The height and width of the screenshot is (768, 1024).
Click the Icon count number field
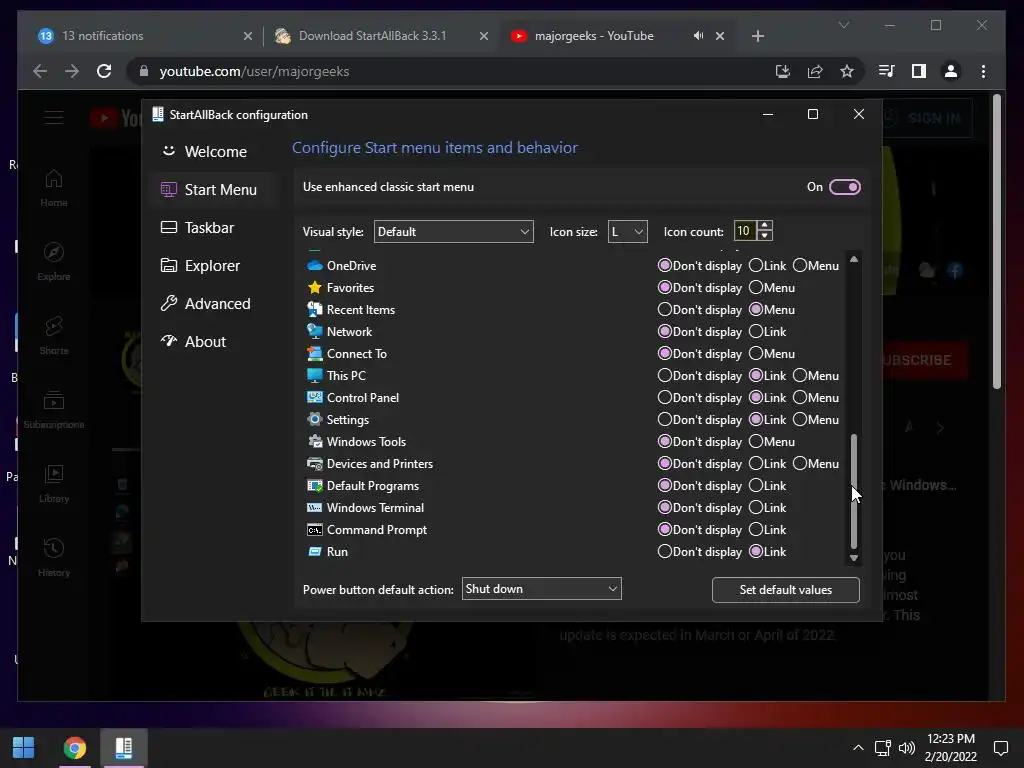[x=744, y=231]
